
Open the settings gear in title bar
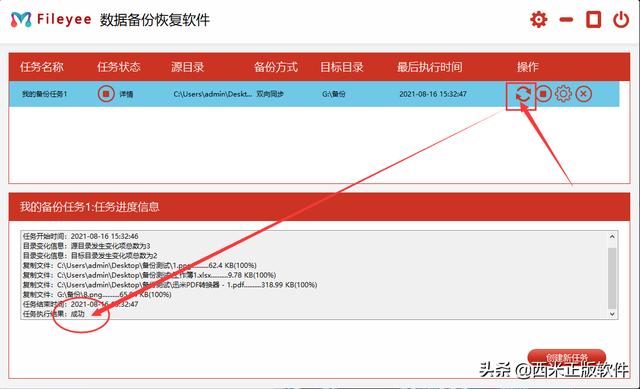coord(538,19)
